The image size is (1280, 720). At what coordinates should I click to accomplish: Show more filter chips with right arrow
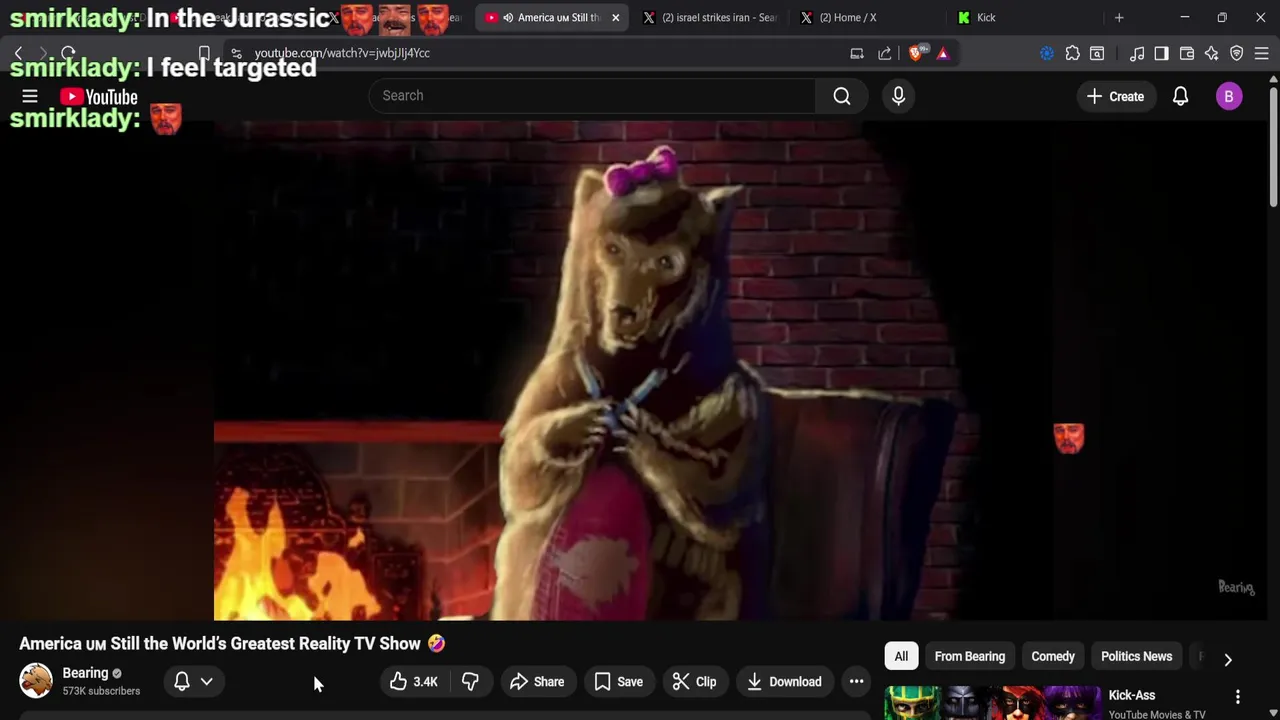pos(1228,659)
